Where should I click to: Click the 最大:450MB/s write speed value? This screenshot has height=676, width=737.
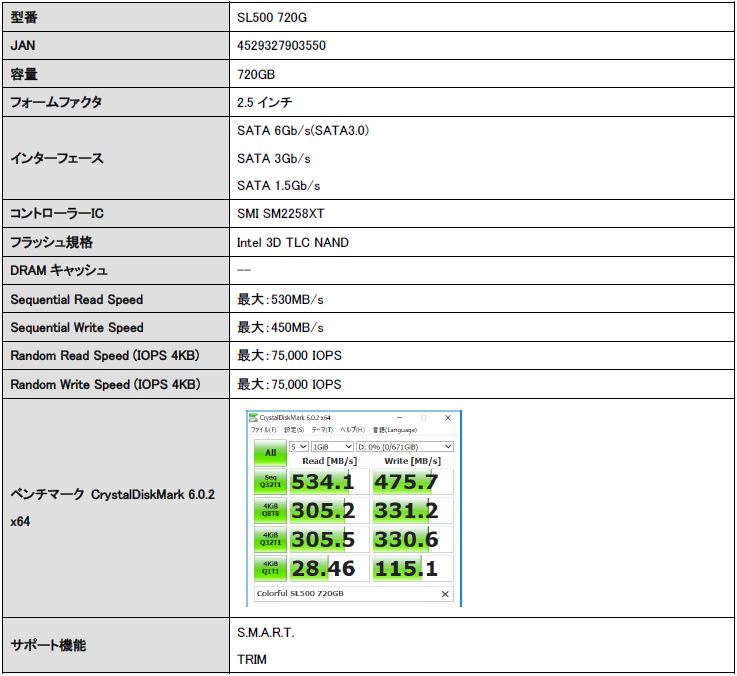(280, 327)
